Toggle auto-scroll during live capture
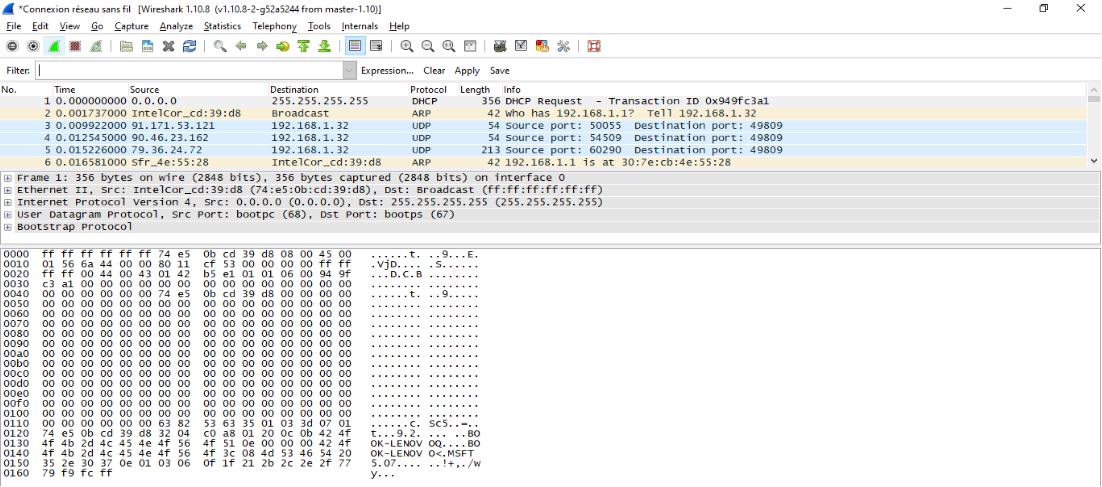The height and width of the screenshot is (487, 1102). (376, 46)
